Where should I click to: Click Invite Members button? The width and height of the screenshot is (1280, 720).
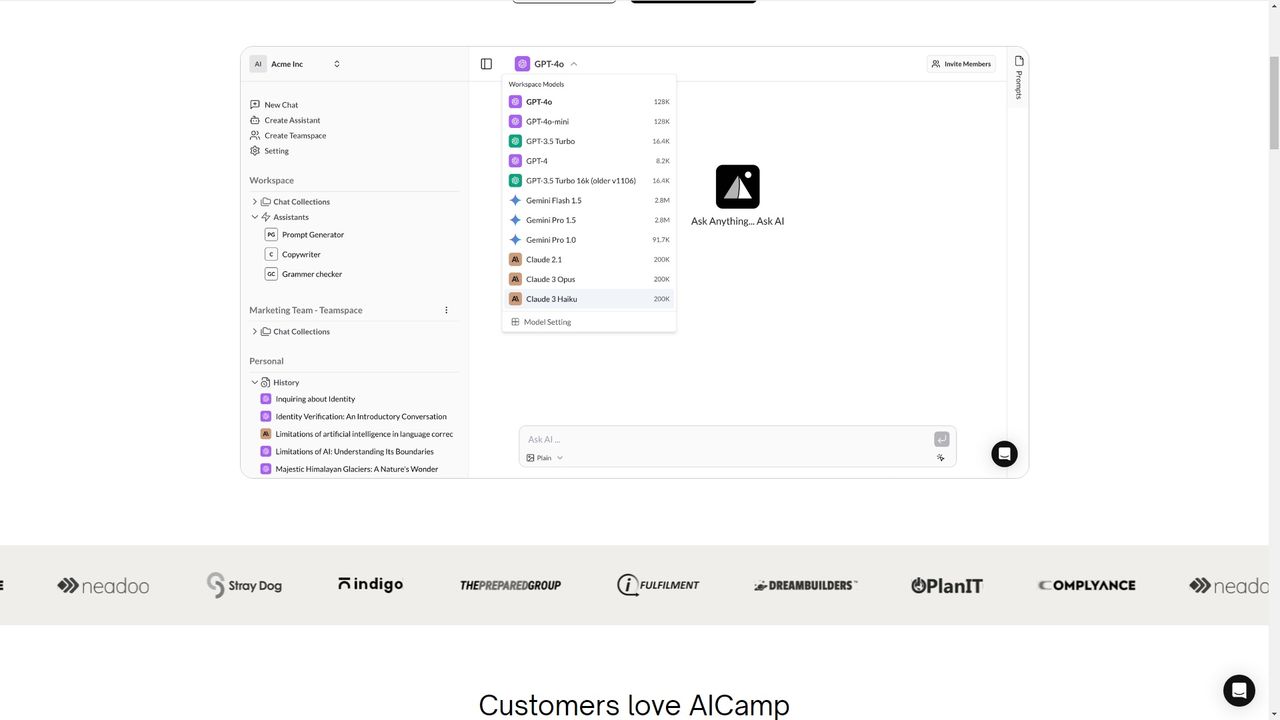pos(961,64)
